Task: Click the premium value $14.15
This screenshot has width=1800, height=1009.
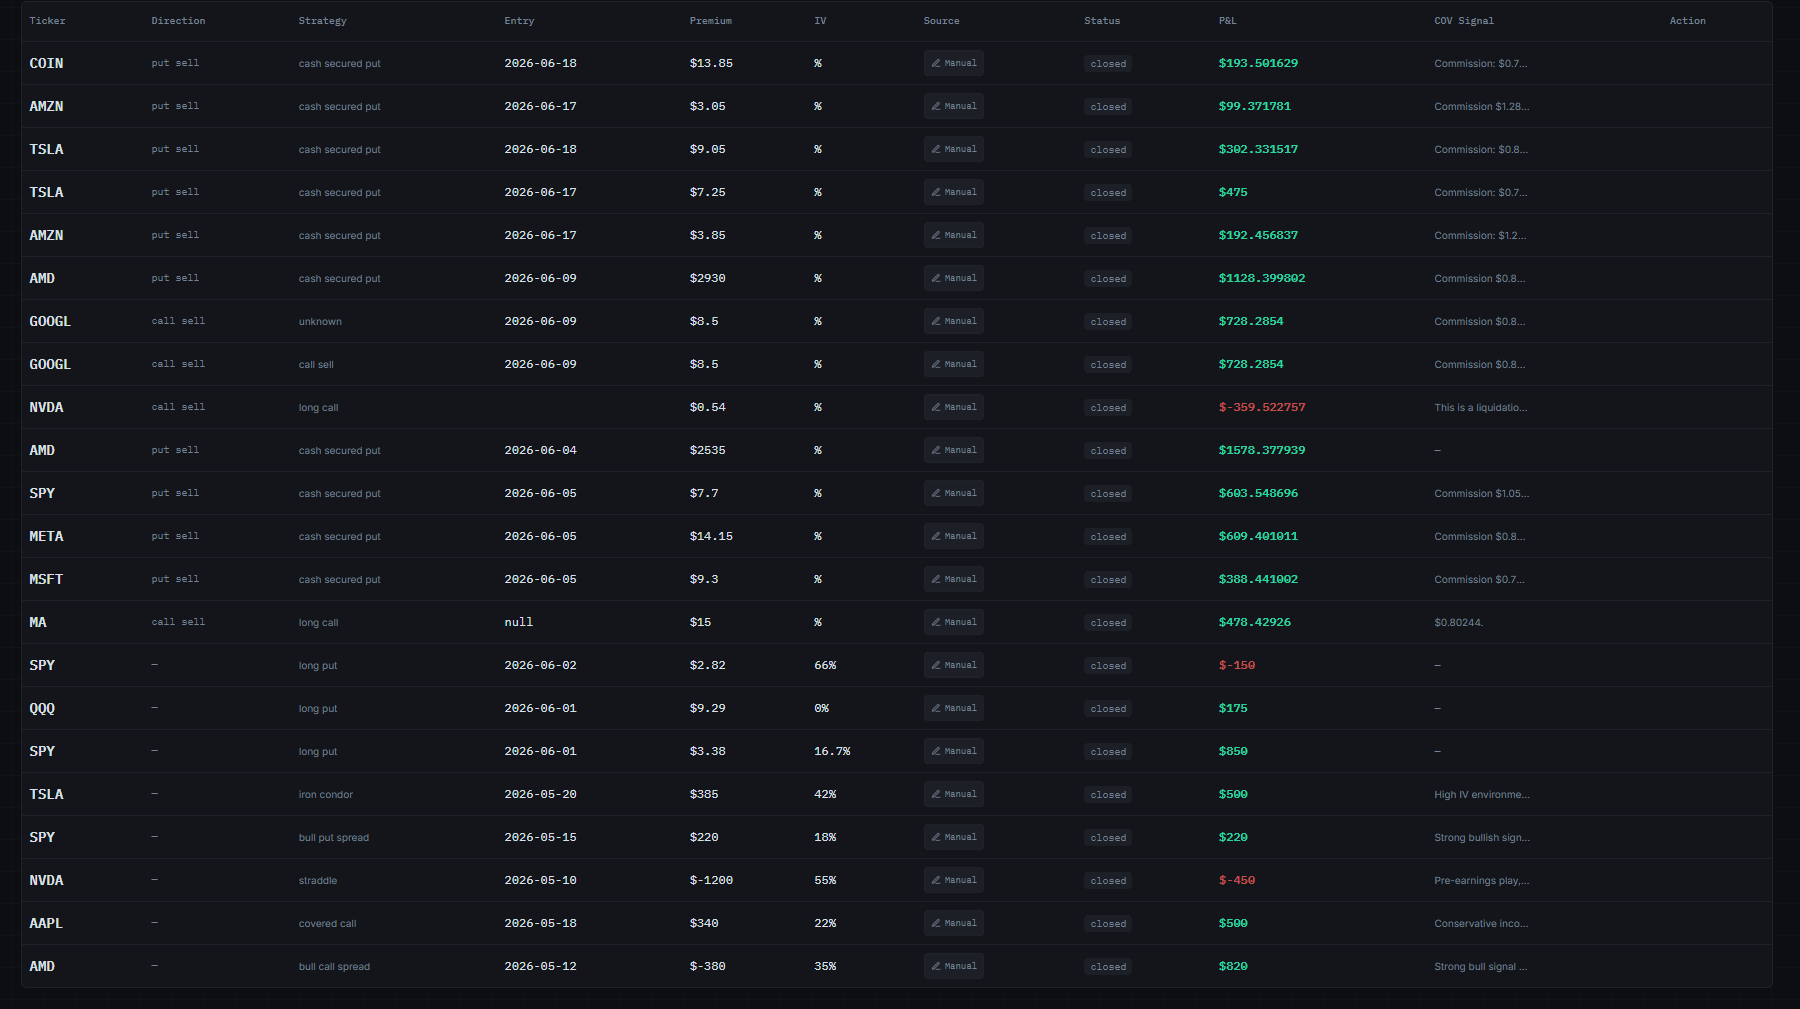Action: tap(711, 536)
